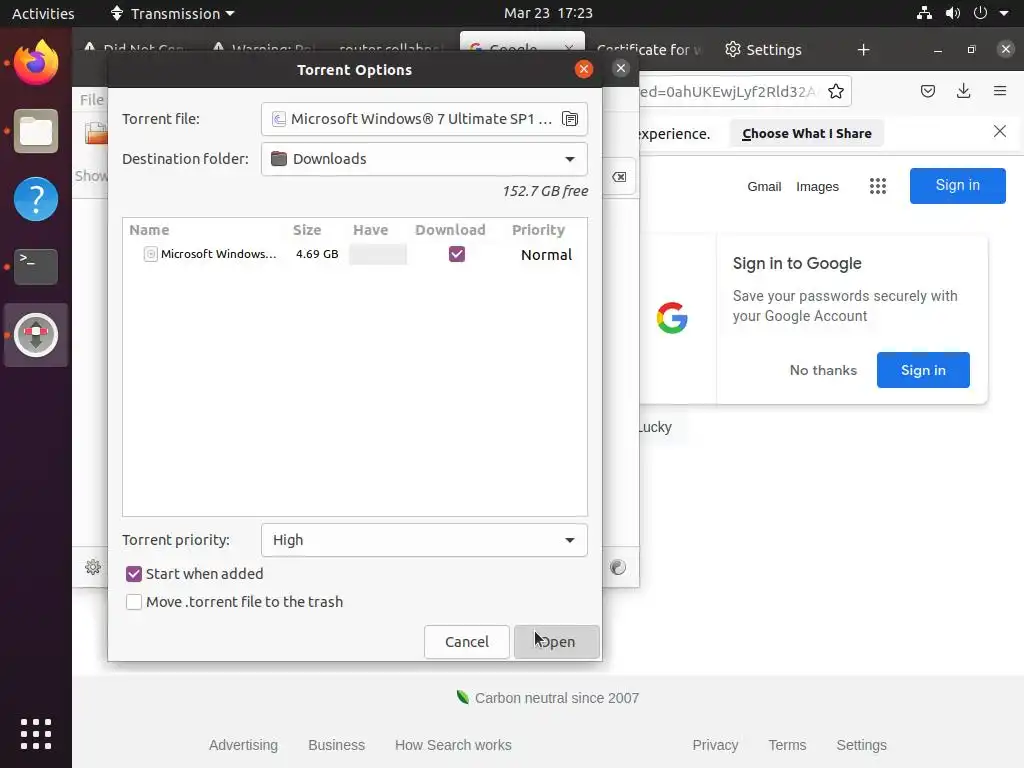Expand the system menu arrow in top bar

1004,13
